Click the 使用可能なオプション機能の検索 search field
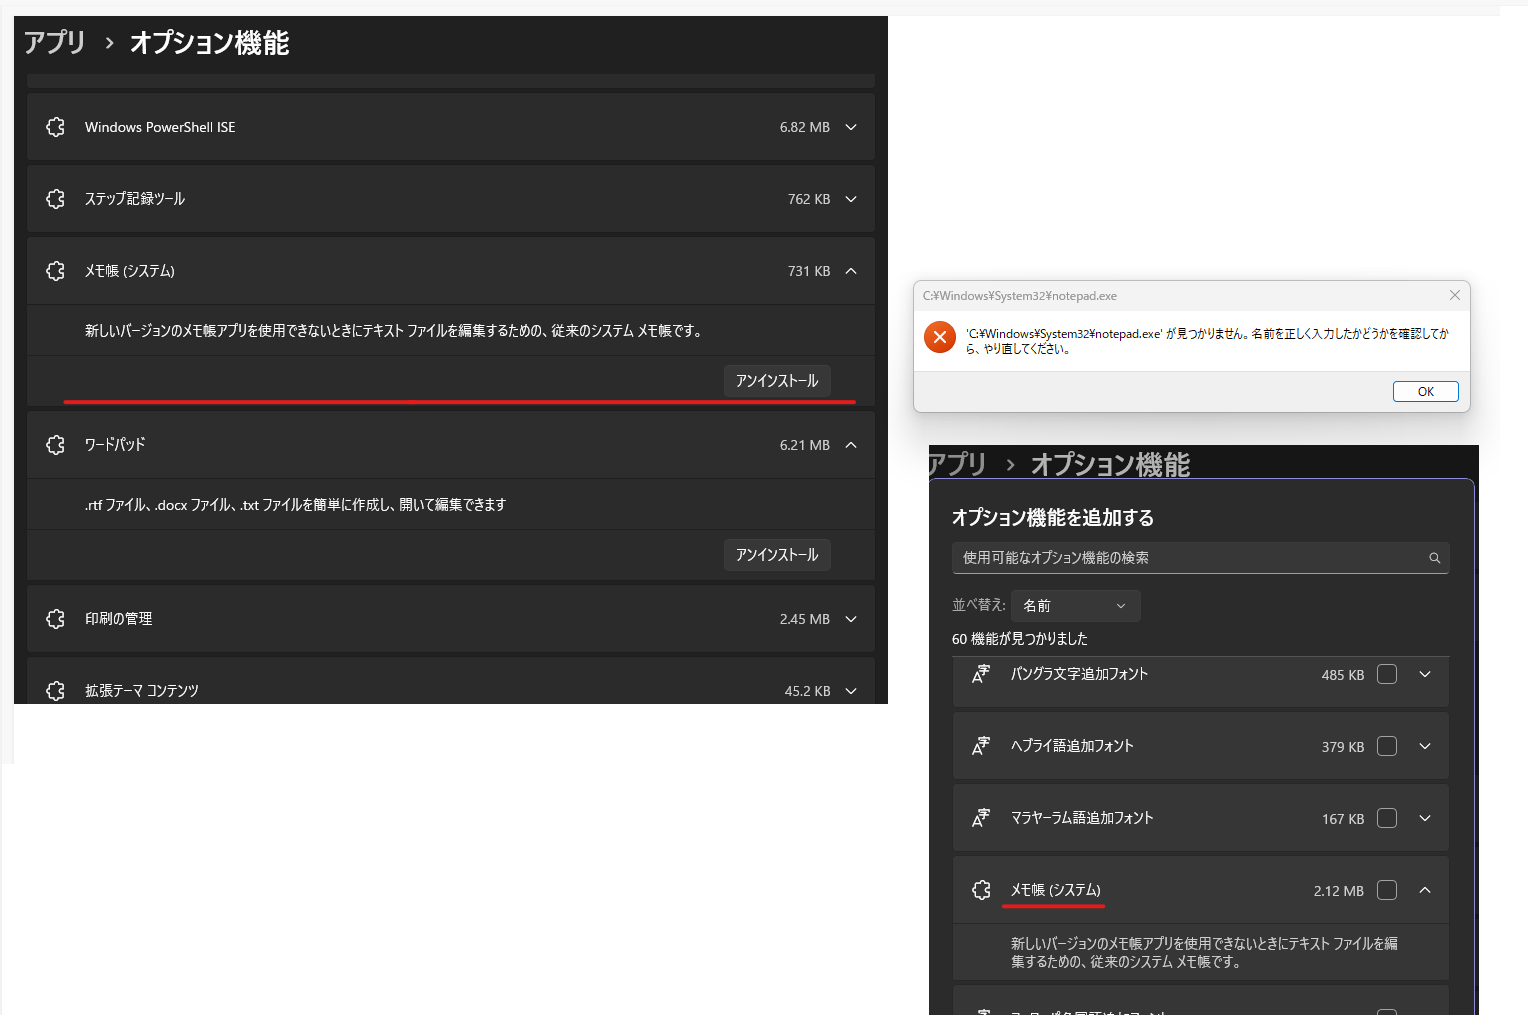 click(x=1200, y=558)
